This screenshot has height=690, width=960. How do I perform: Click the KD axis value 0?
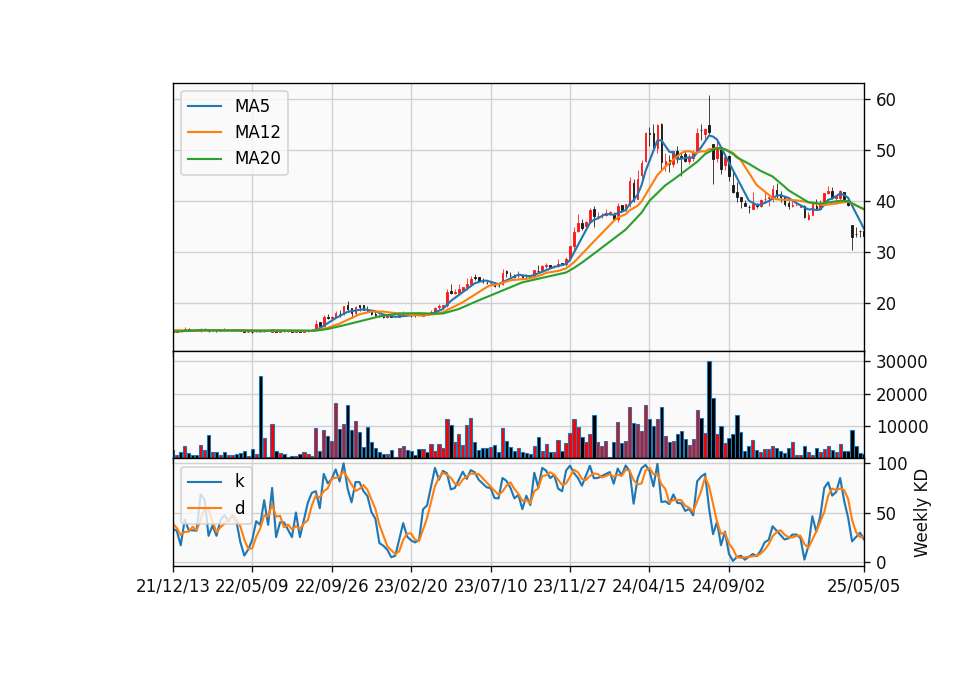881,562
